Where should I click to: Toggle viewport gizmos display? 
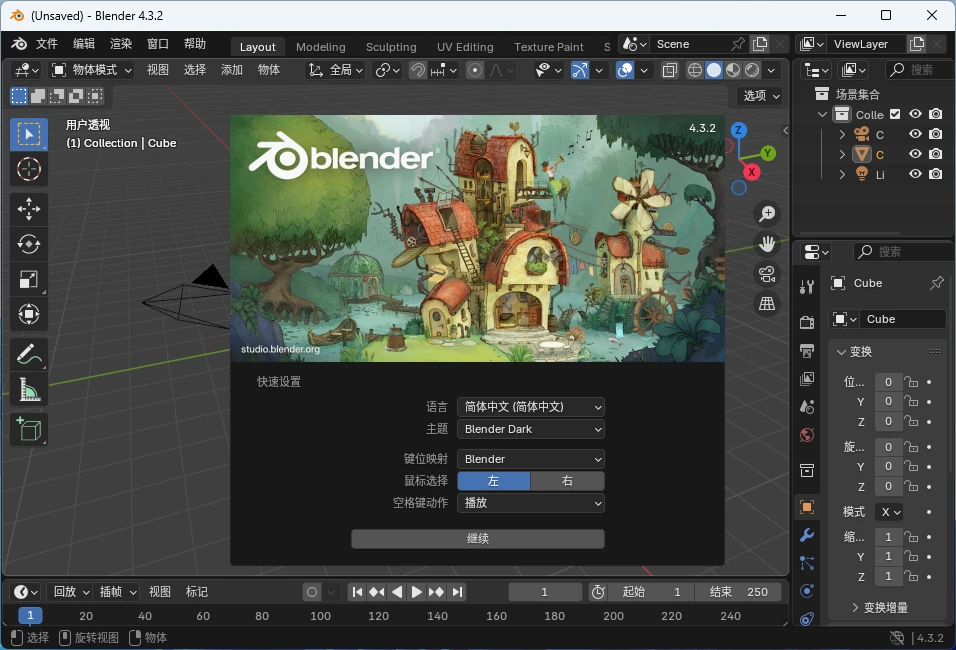pos(580,70)
